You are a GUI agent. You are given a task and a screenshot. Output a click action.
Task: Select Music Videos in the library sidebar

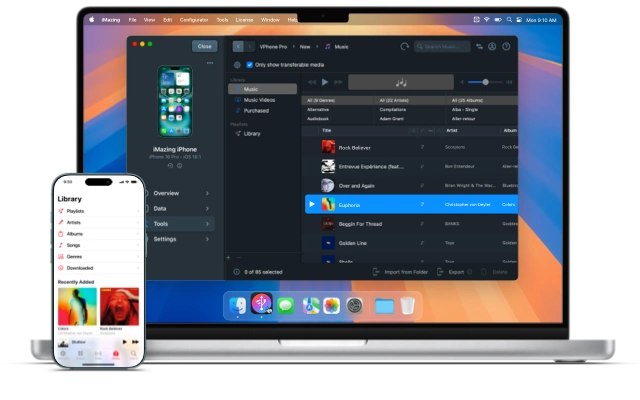pos(259,99)
